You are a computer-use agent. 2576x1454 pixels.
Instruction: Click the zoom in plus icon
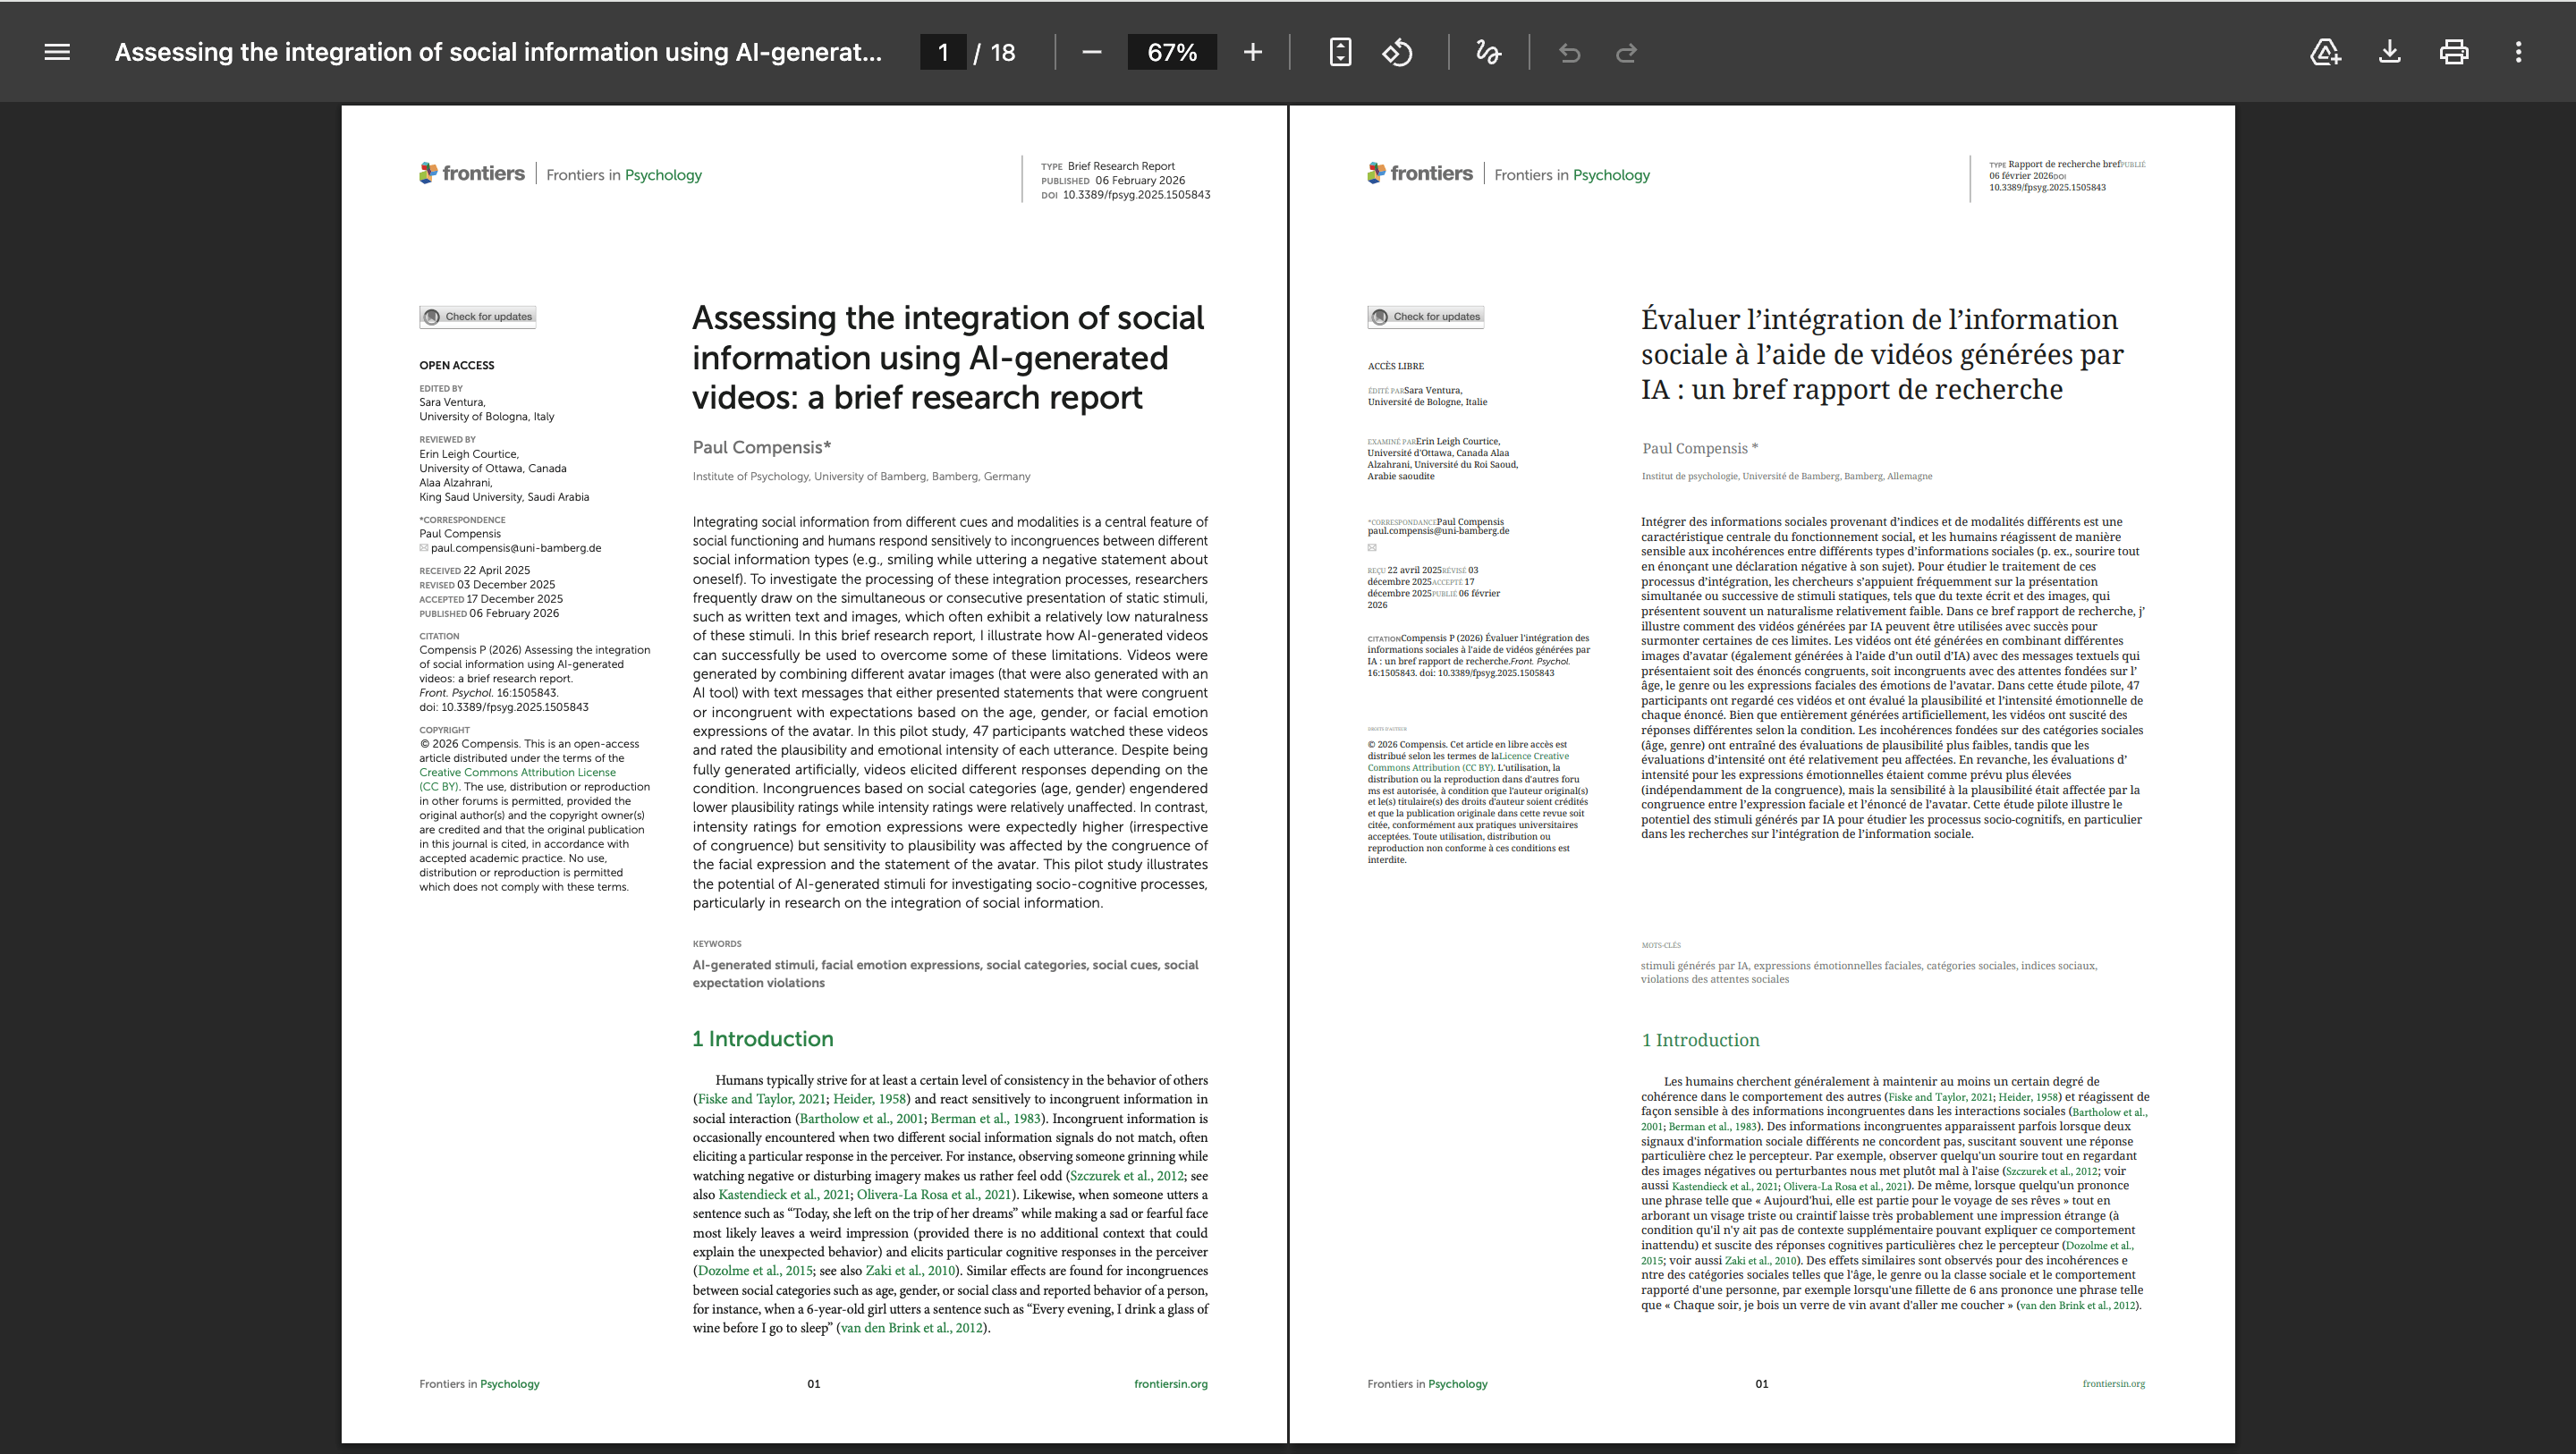(x=1253, y=52)
